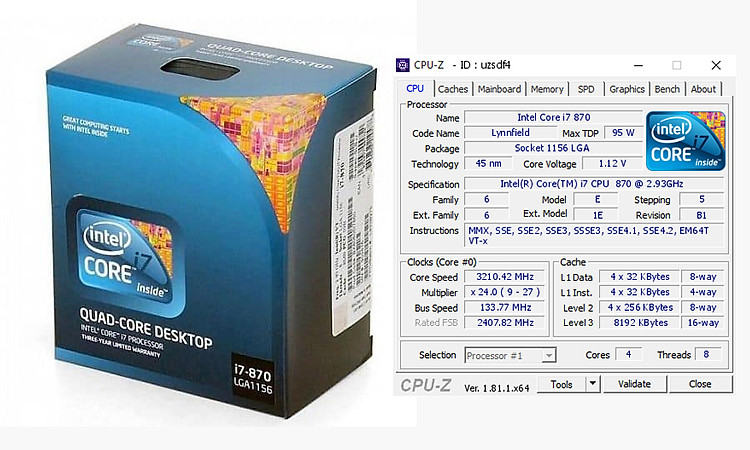Click the Close button at bottom

[x=700, y=384]
